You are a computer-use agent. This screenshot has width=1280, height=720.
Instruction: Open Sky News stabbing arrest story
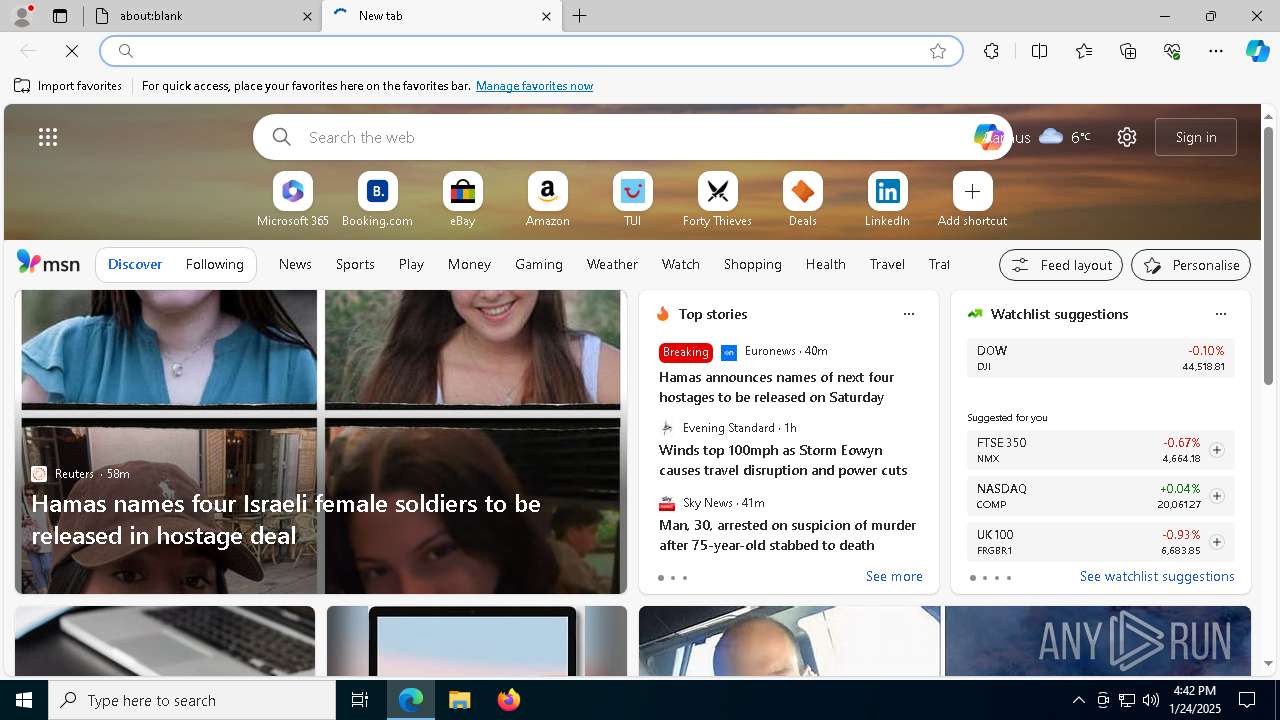787,535
